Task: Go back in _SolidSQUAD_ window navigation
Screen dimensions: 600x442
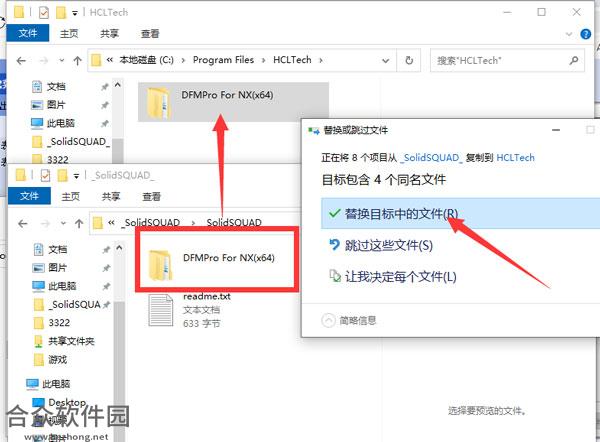Action: pos(23,223)
